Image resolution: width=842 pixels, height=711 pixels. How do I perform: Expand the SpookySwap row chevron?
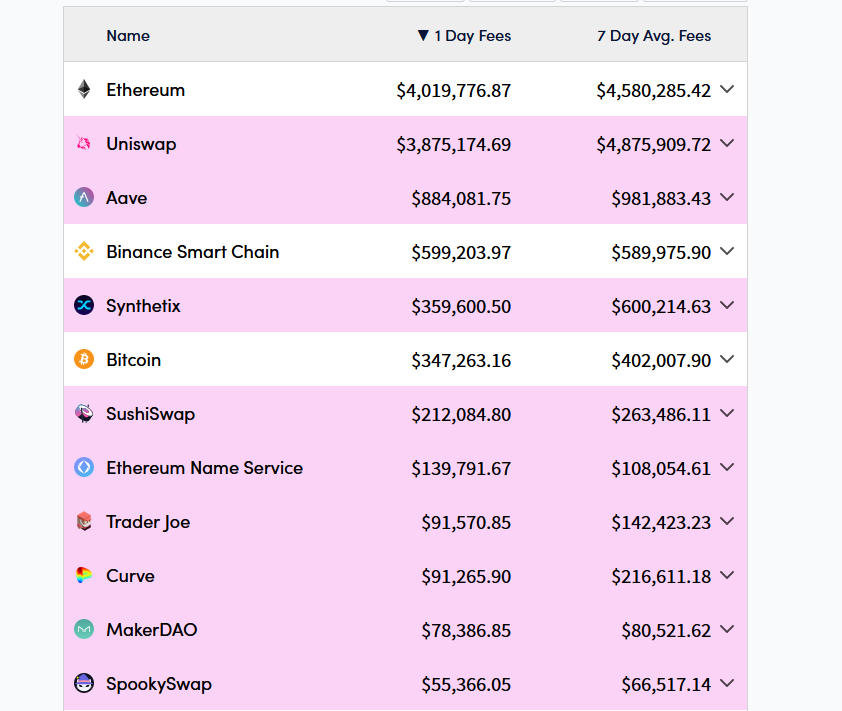[x=727, y=683]
